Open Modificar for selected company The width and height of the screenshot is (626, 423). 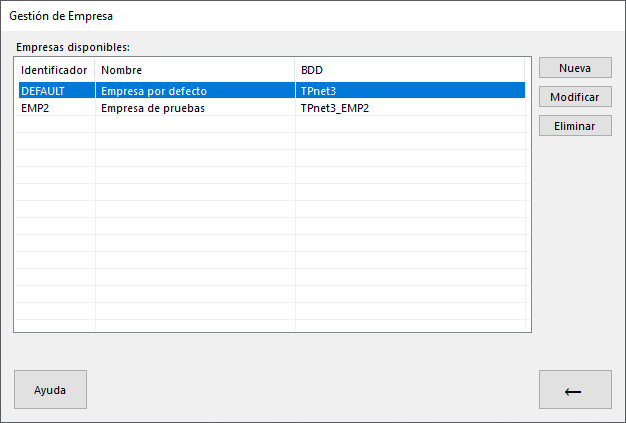(575, 97)
